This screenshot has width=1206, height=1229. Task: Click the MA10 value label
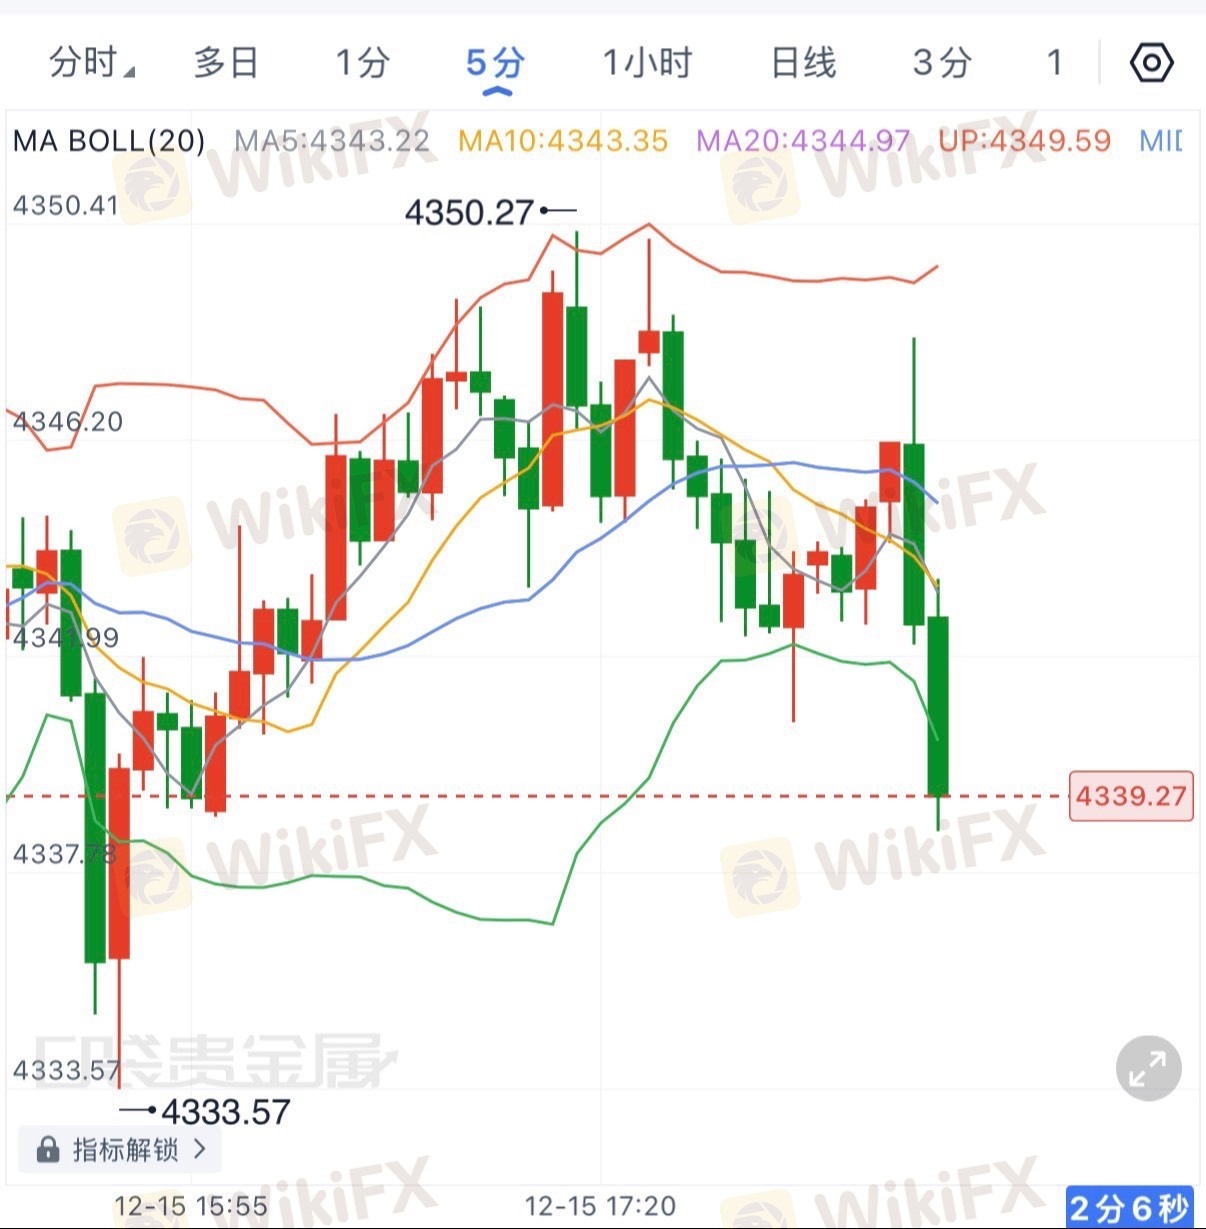coord(563,141)
